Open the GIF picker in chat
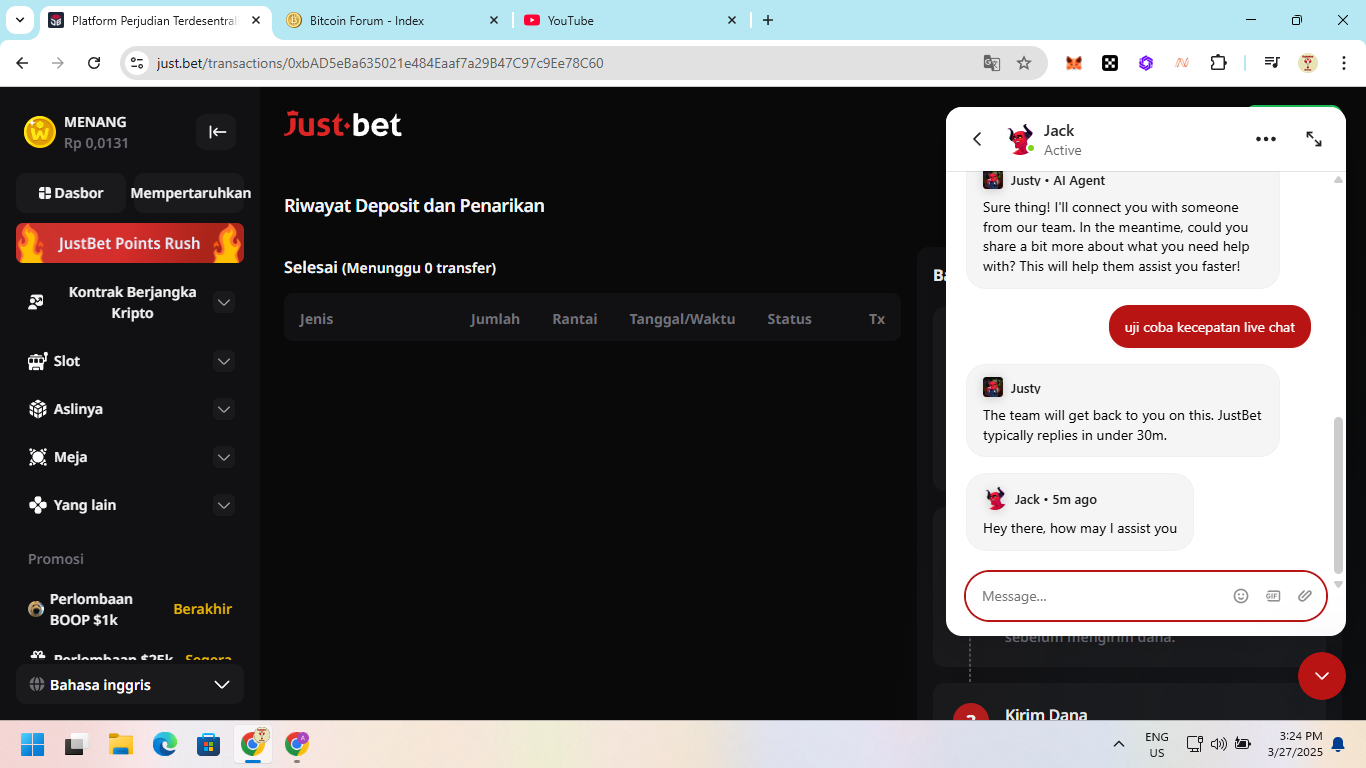 (x=1273, y=596)
